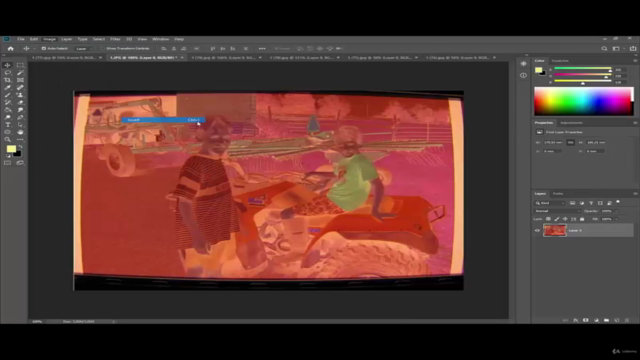The width and height of the screenshot is (640, 360).
Task: Open the Properties panel options menu
Action: 635,123
